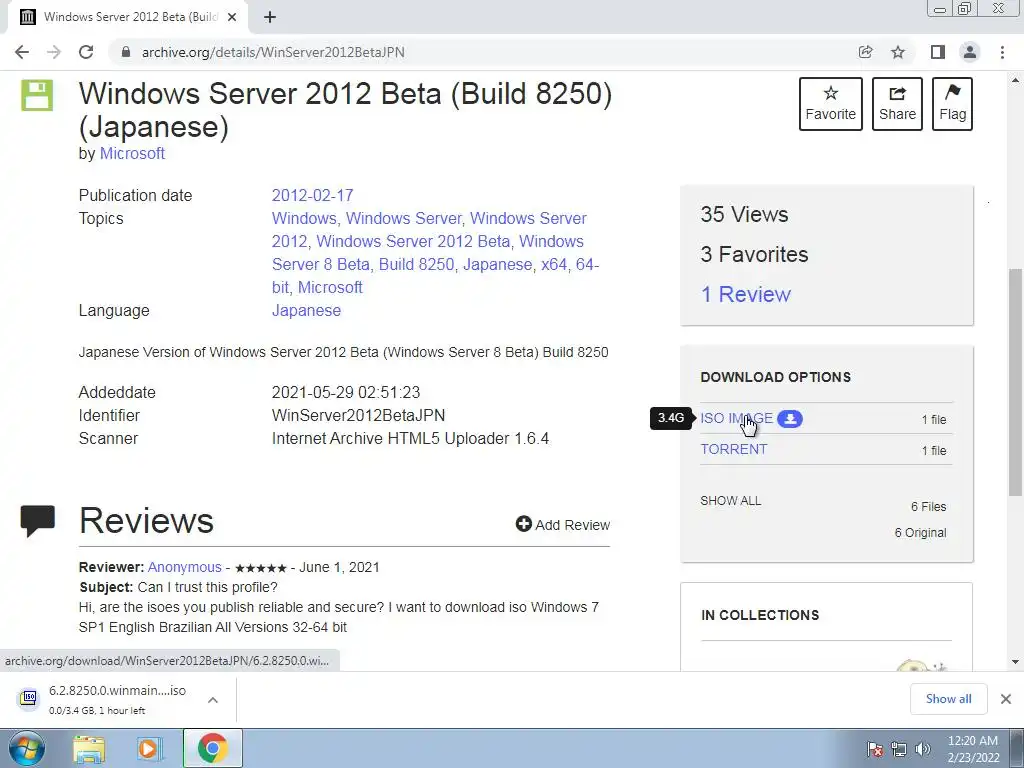Select the Windows Server 2012 Beta tab

click(x=127, y=17)
